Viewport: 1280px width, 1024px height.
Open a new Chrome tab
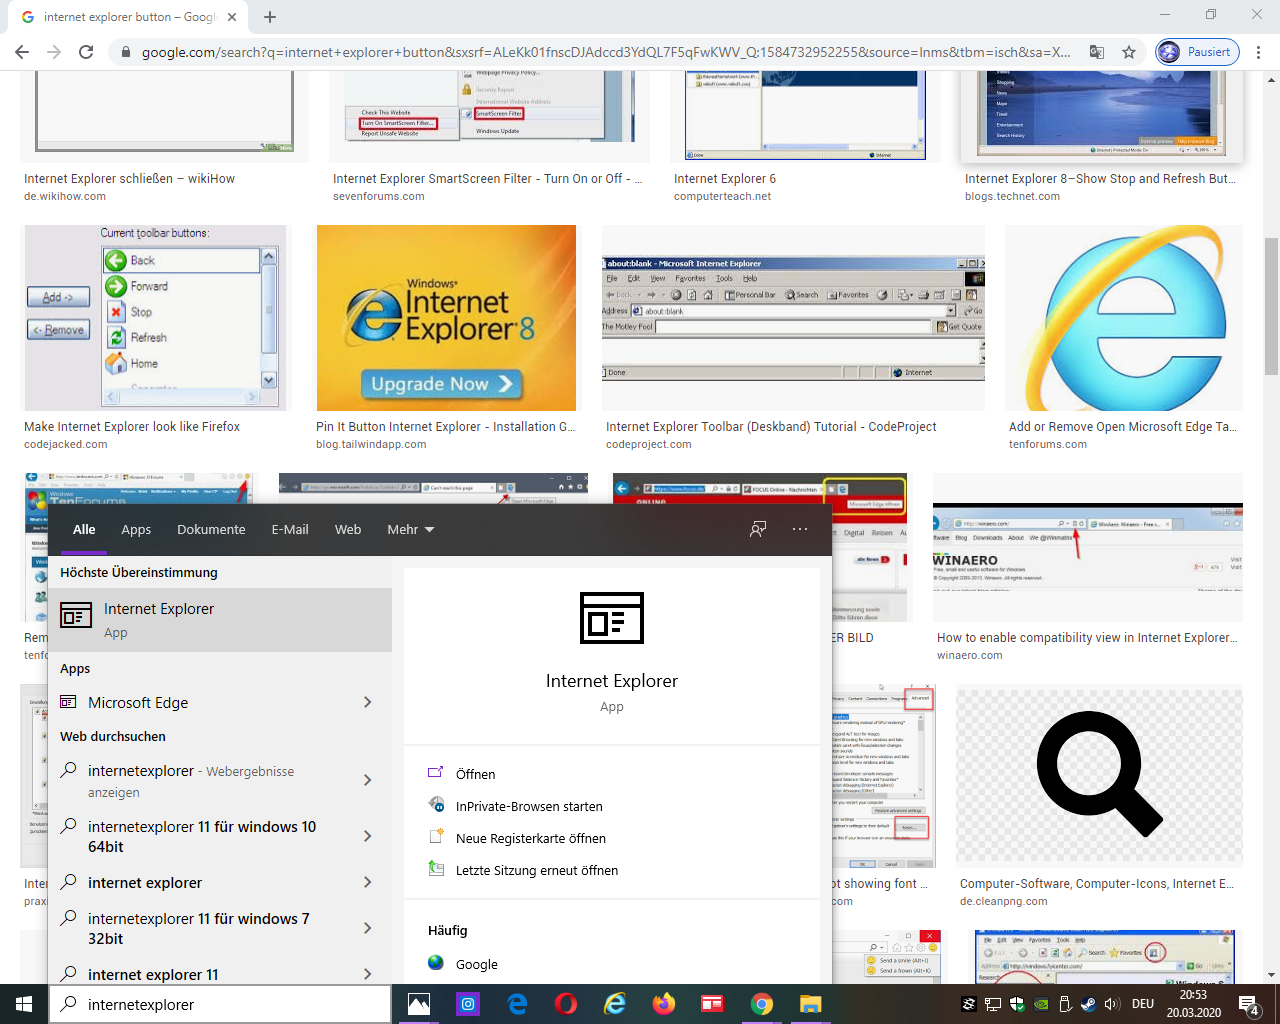(270, 17)
